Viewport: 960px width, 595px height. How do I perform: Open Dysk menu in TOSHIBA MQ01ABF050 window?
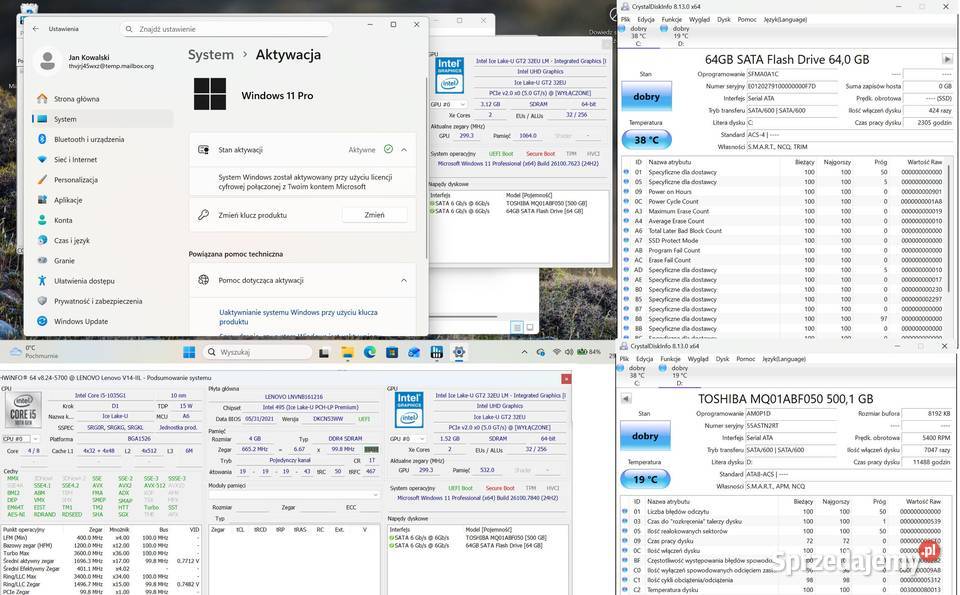tap(722, 359)
